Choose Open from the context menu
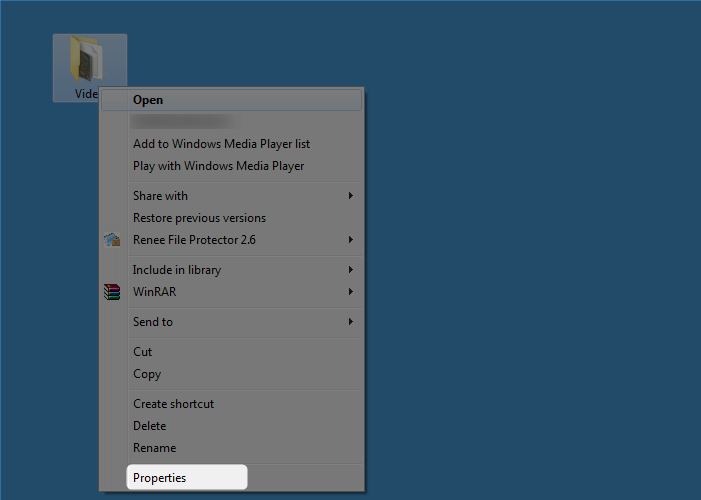The width and height of the screenshot is (701, 500). pos(148,100)
